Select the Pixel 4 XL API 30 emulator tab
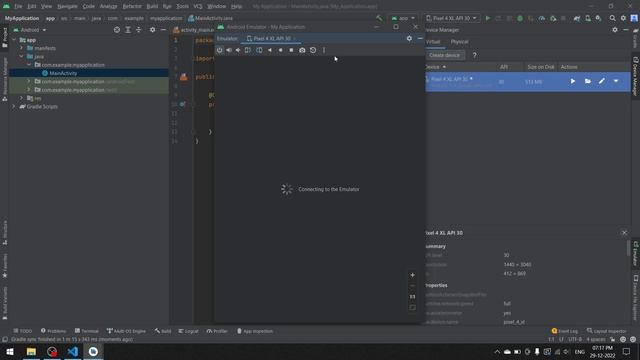 pyautogui.click(x=272, y=38)
